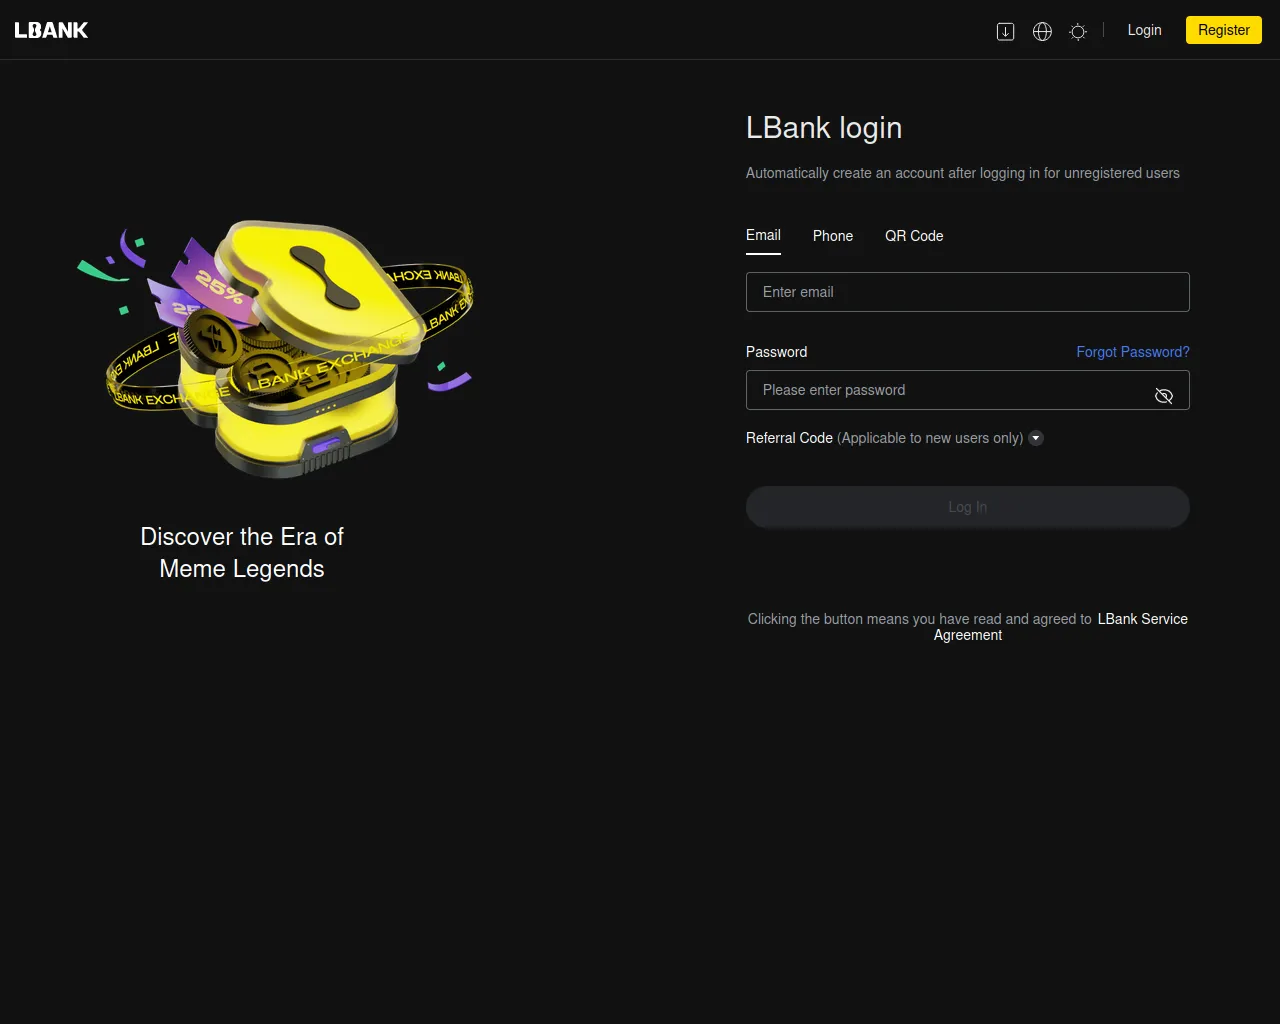Show password using the crossed-eye icon

1163,396
